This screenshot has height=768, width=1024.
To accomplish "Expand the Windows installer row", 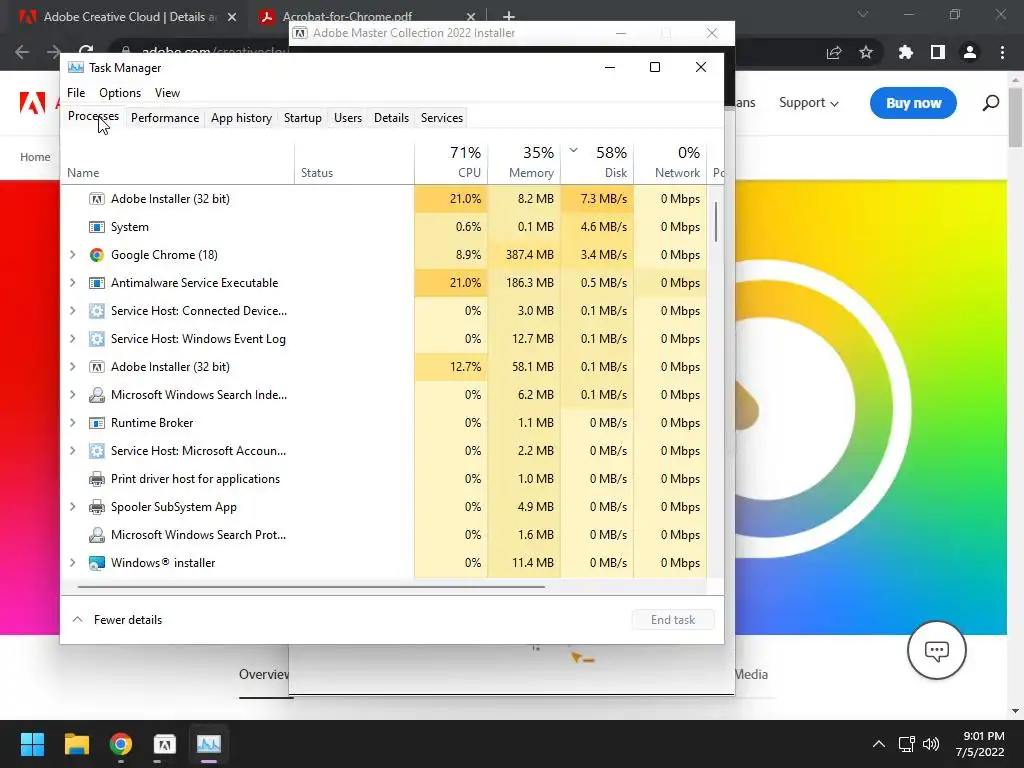I will coord(72,563).
